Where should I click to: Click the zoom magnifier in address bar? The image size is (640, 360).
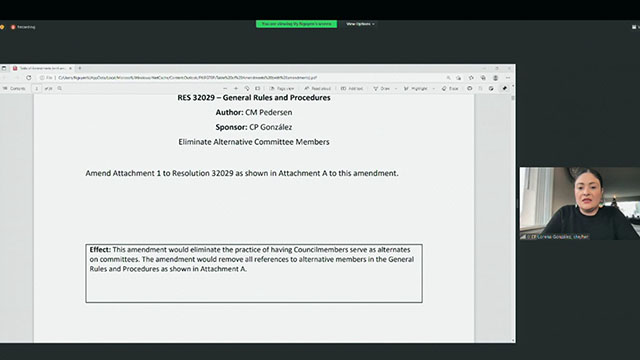click(x=448, y=78)
